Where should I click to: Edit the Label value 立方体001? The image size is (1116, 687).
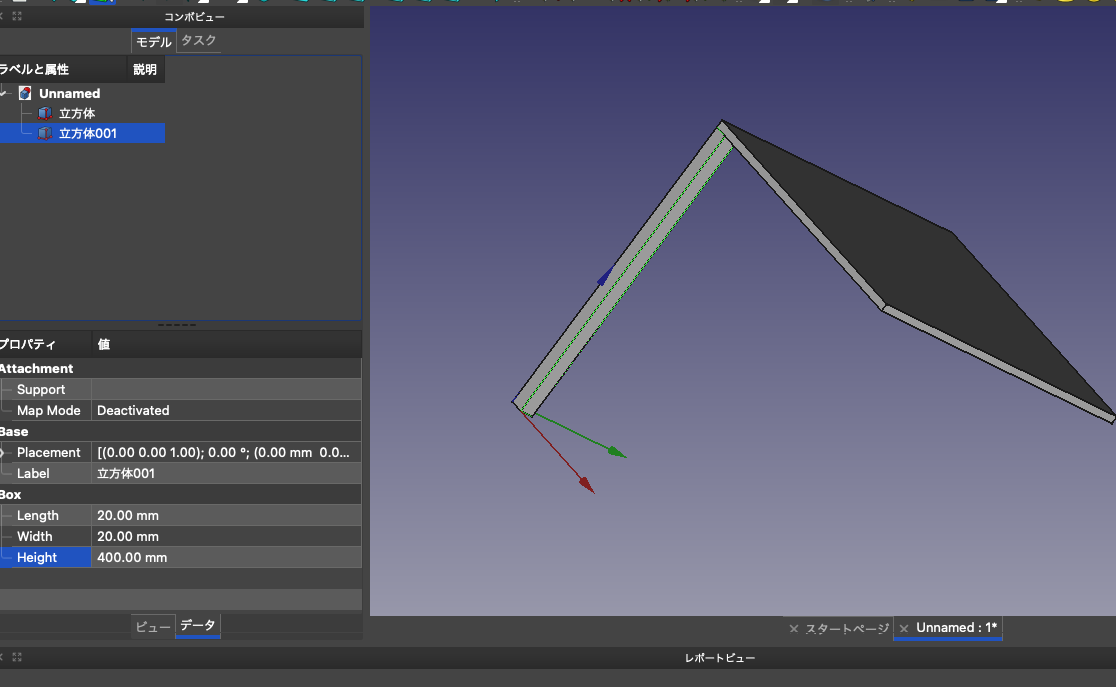tap(226, 473)
